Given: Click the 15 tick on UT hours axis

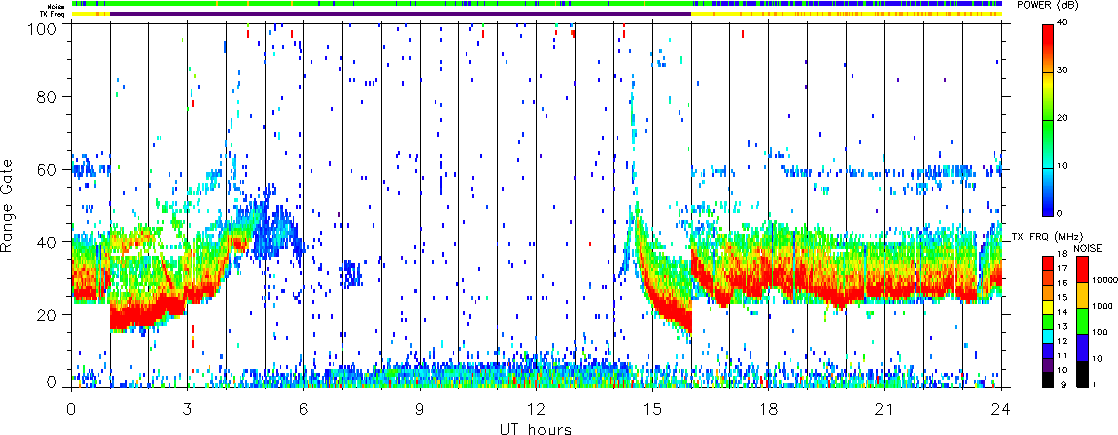Looking at the screenshot, I should pos(652,409).
